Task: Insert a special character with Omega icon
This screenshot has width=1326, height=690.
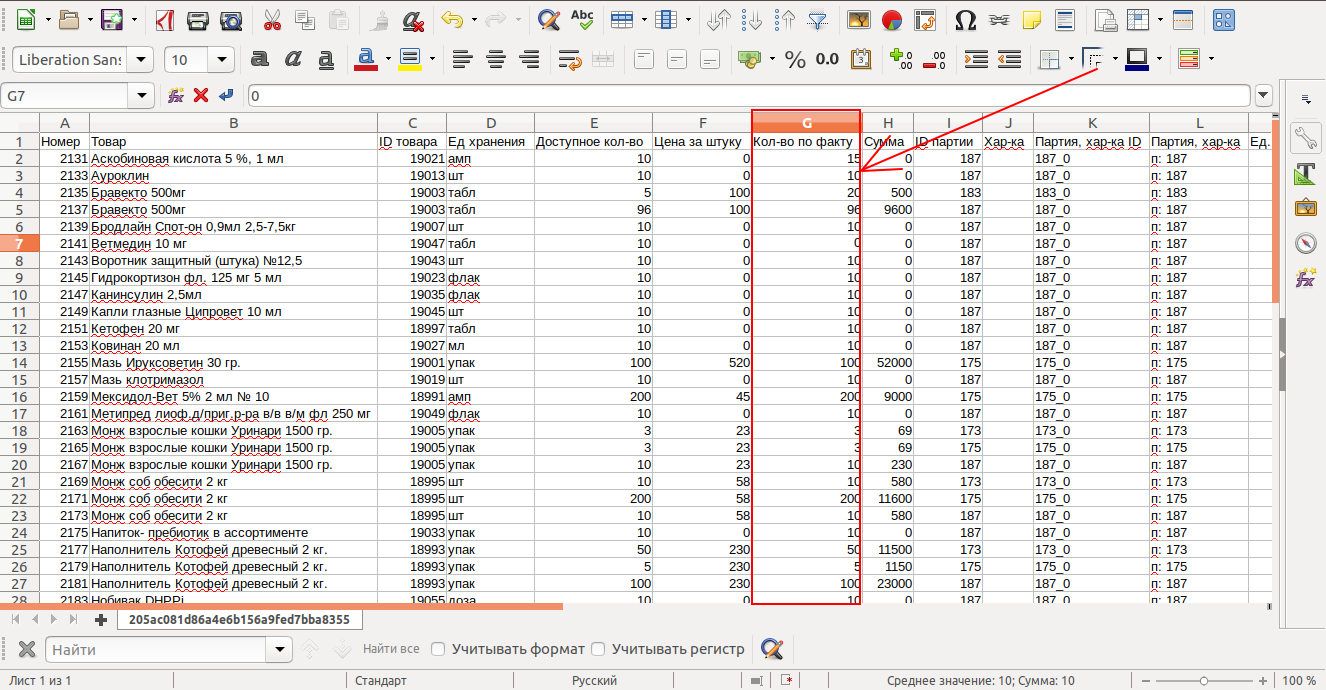Action: [965, 19]
